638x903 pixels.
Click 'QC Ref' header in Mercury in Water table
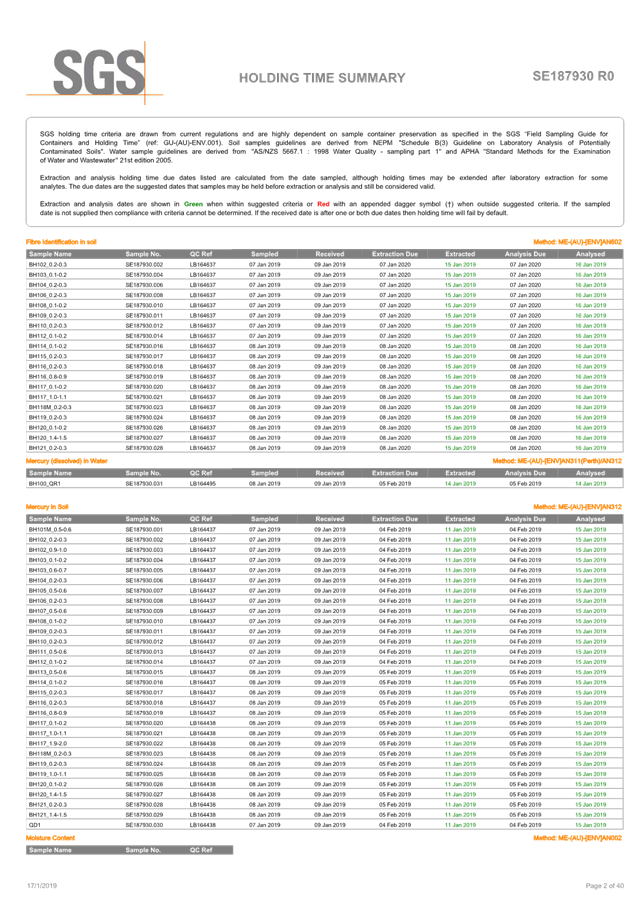click(201, 473)
